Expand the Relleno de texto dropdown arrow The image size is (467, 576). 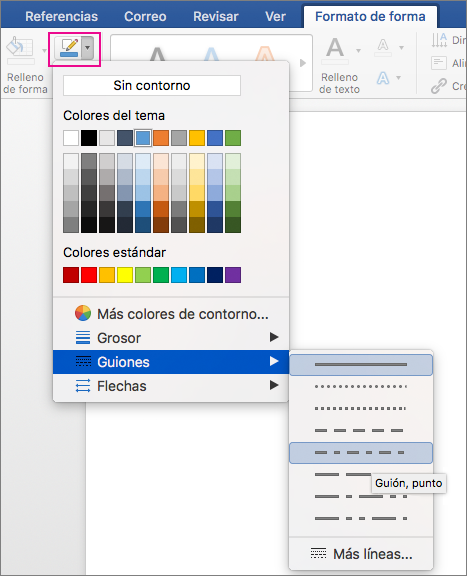[358, 50]
